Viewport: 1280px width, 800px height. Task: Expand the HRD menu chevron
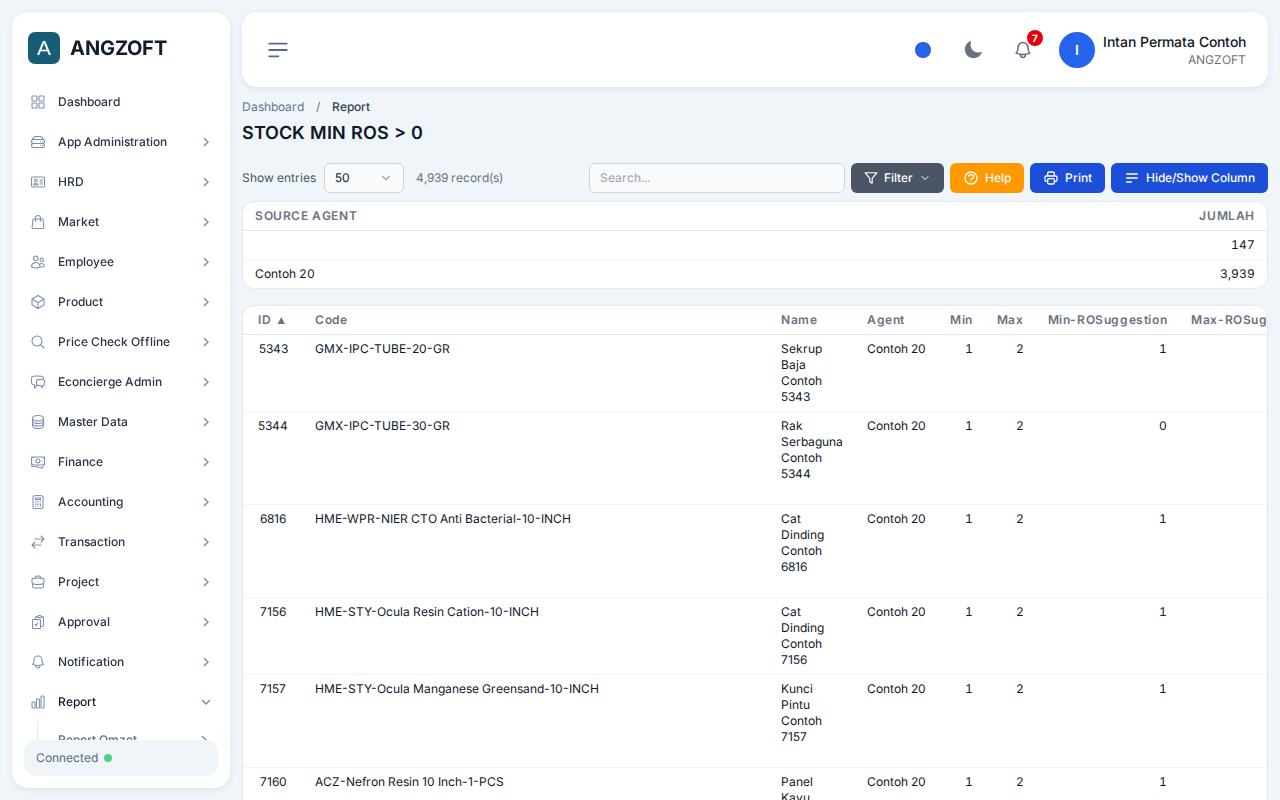pos(206,182)
